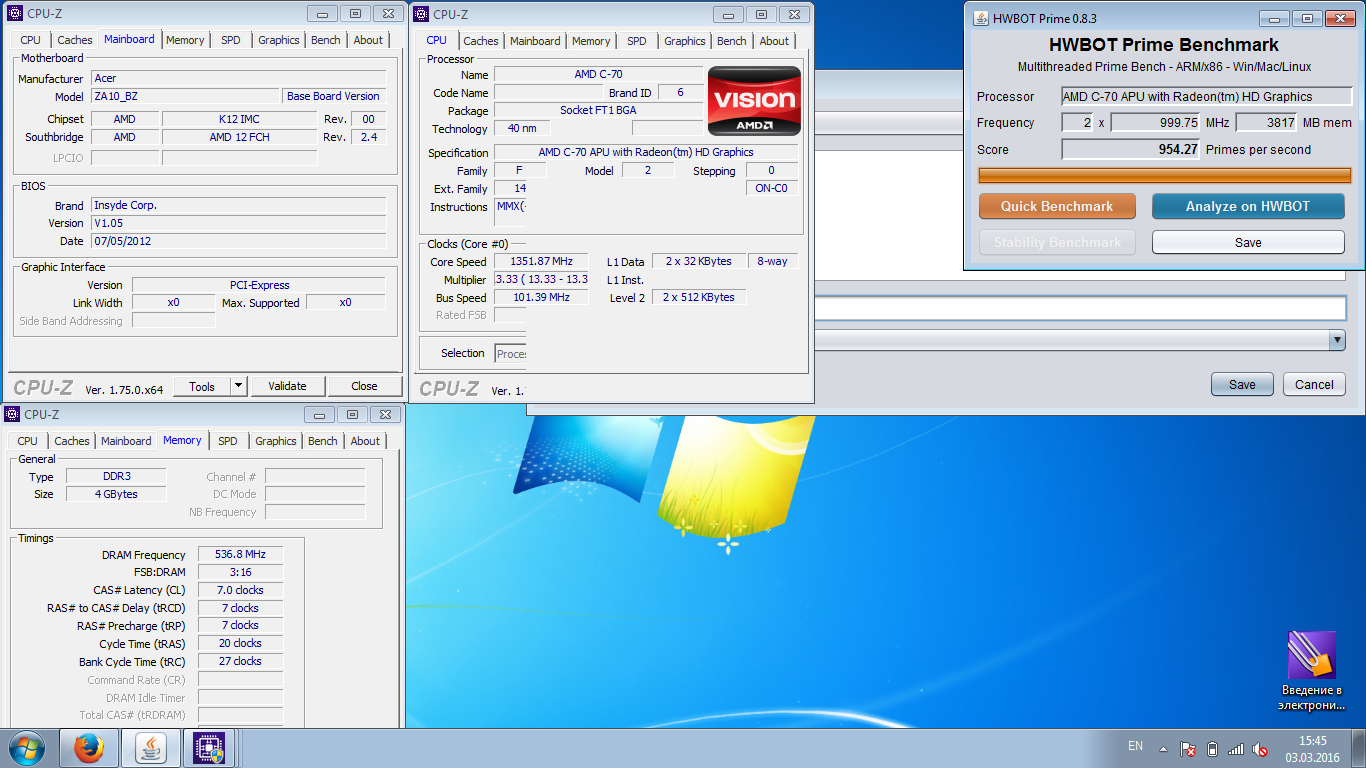
Task: Open SPD tab in processor window
Action: (x=637, y=41)
